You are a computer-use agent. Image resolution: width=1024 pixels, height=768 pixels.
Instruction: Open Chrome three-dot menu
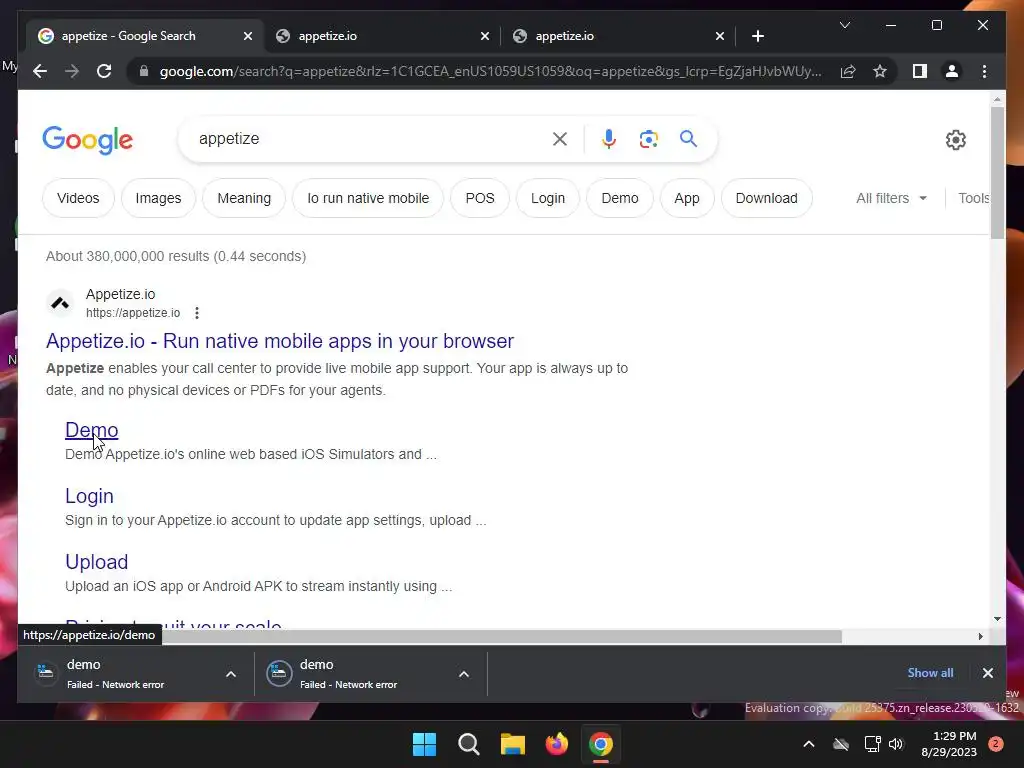984,71
